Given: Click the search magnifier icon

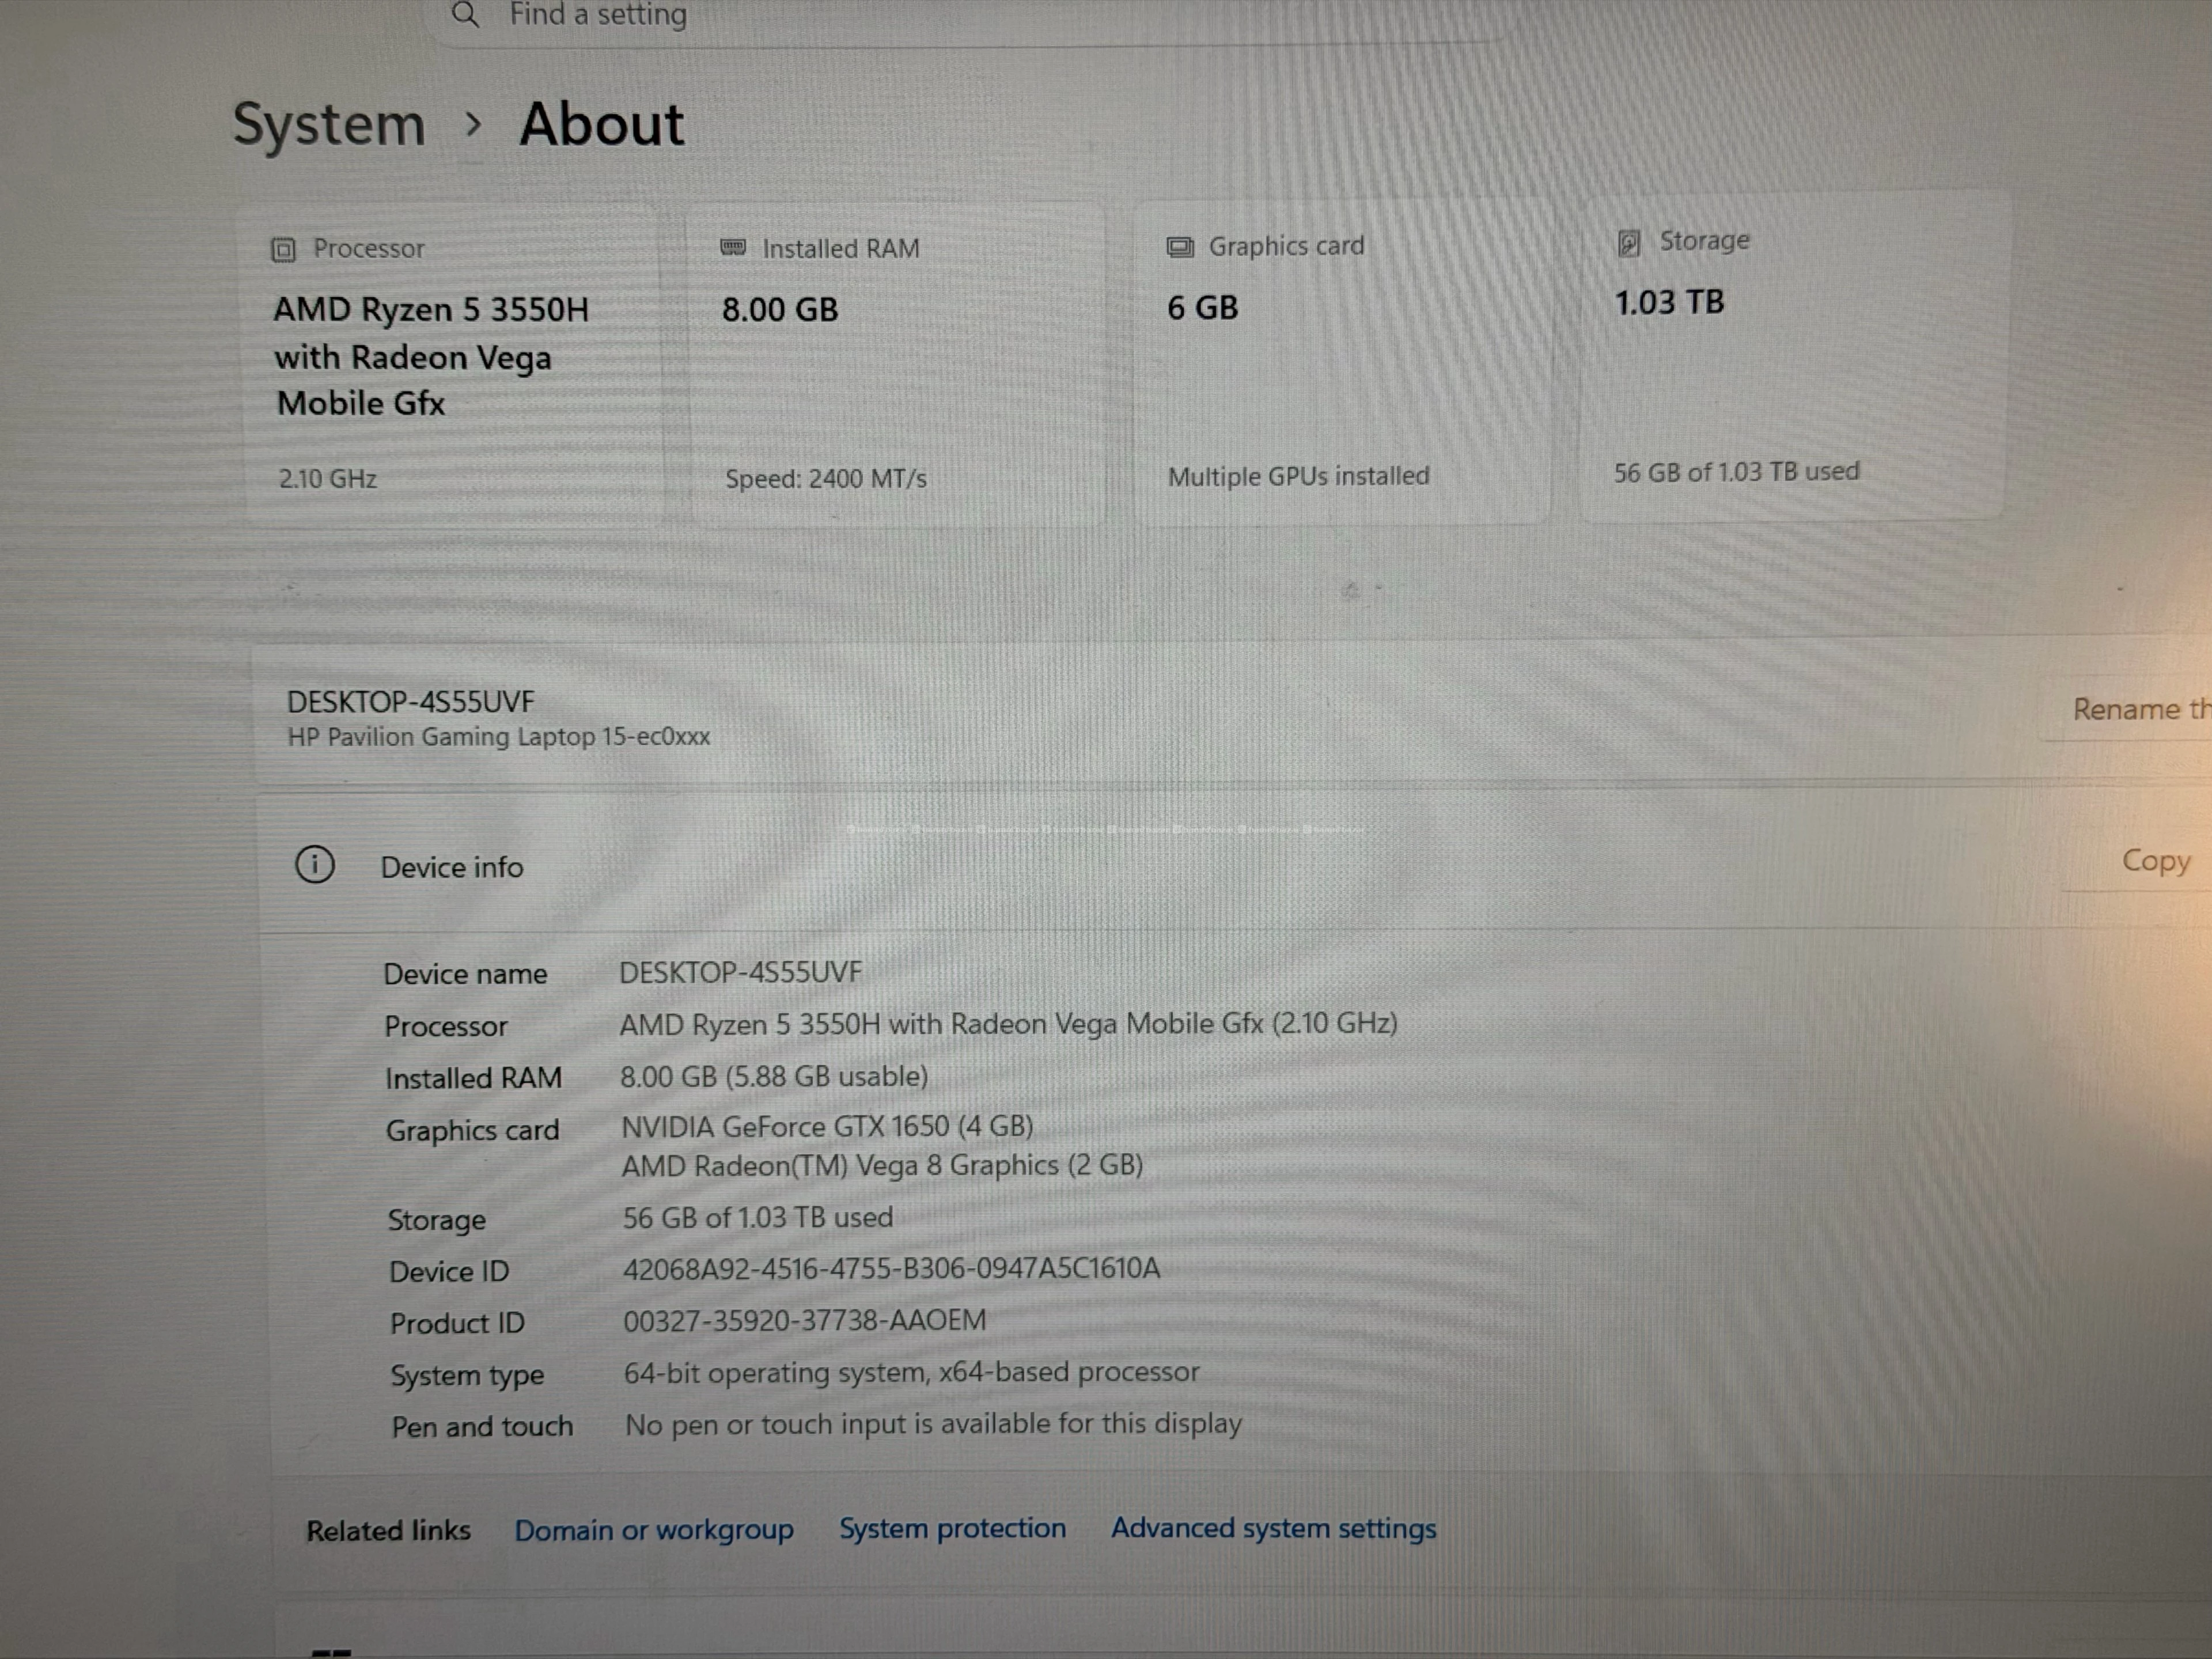Looking at the screenshot, I should [x=465, y=14].
